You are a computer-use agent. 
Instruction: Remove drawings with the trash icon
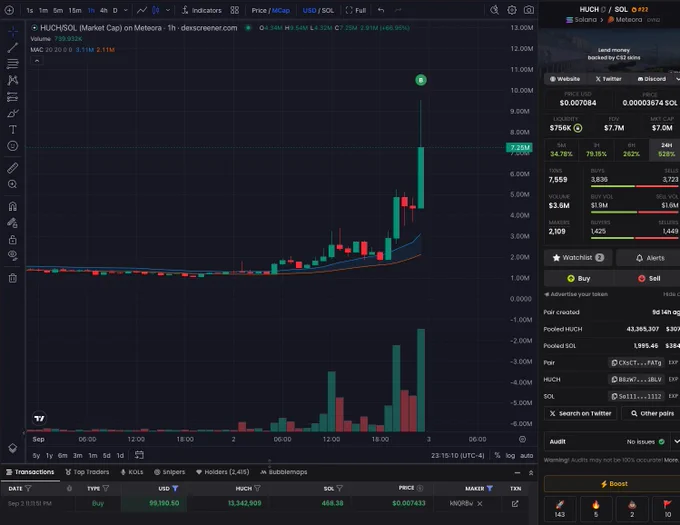tap(13, 278)
